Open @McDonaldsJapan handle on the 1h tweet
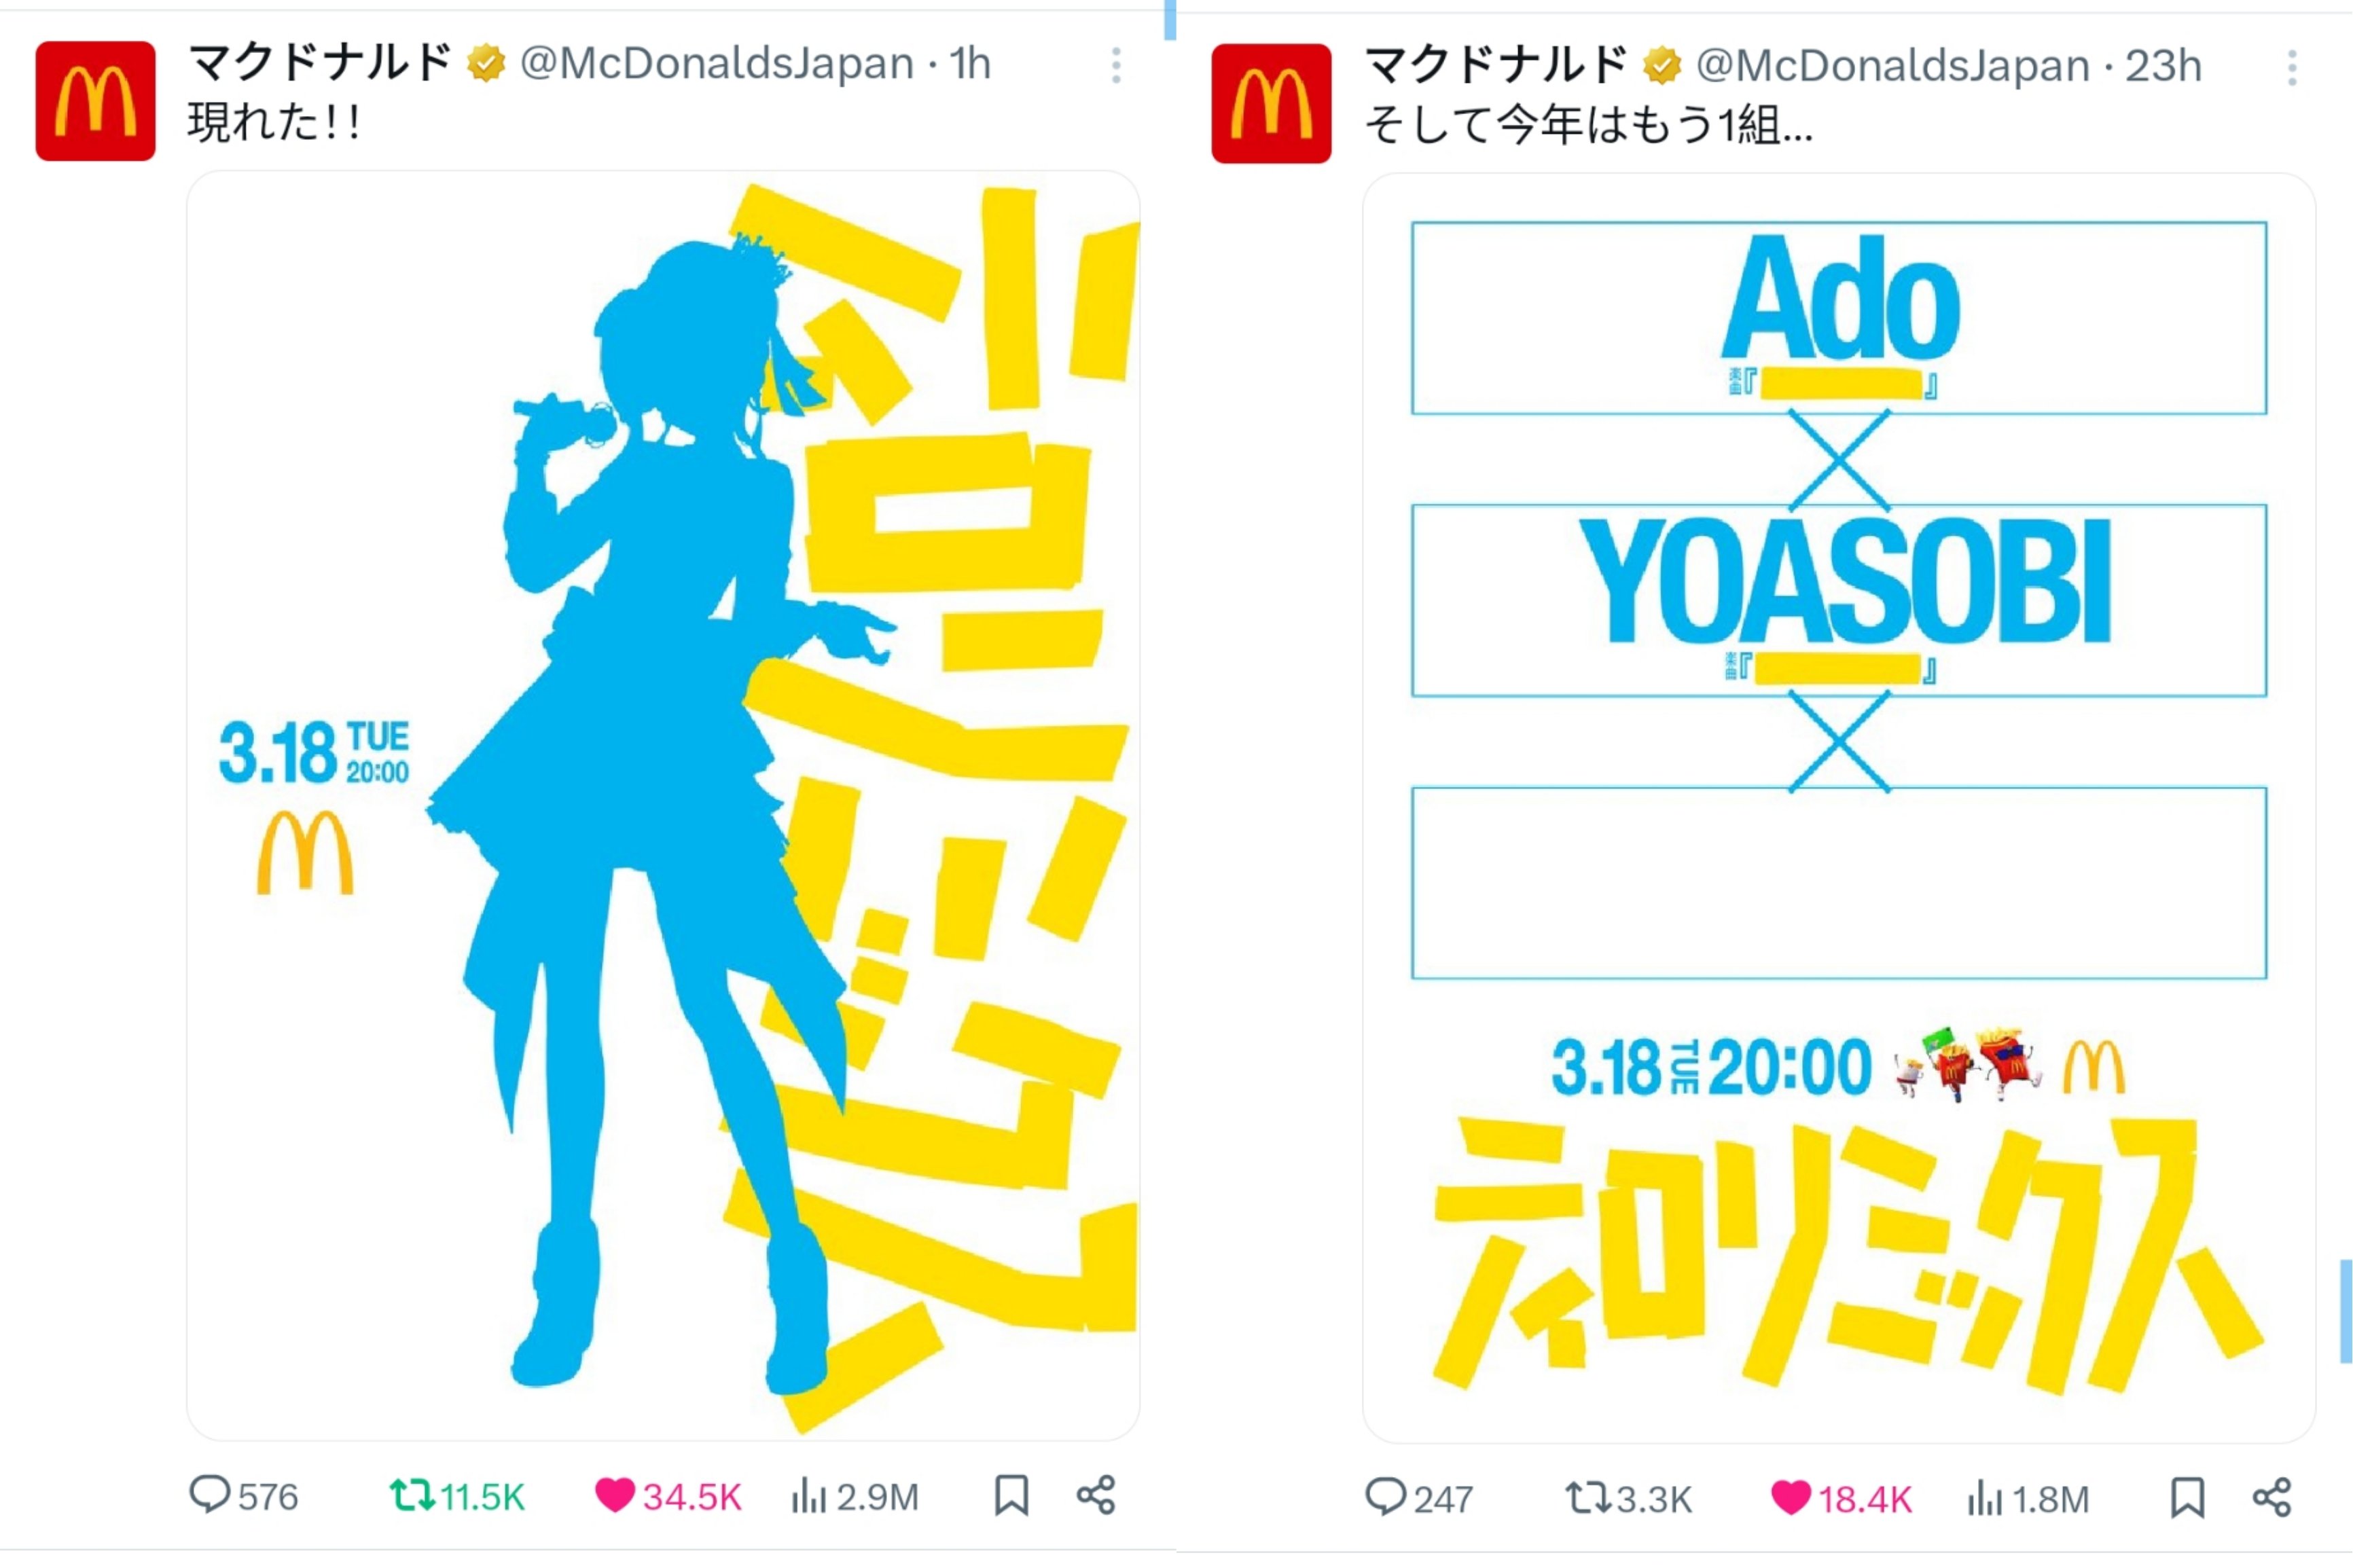Screen dimensions: 2353x1568 pyautogui.click(x=717, y=64)
